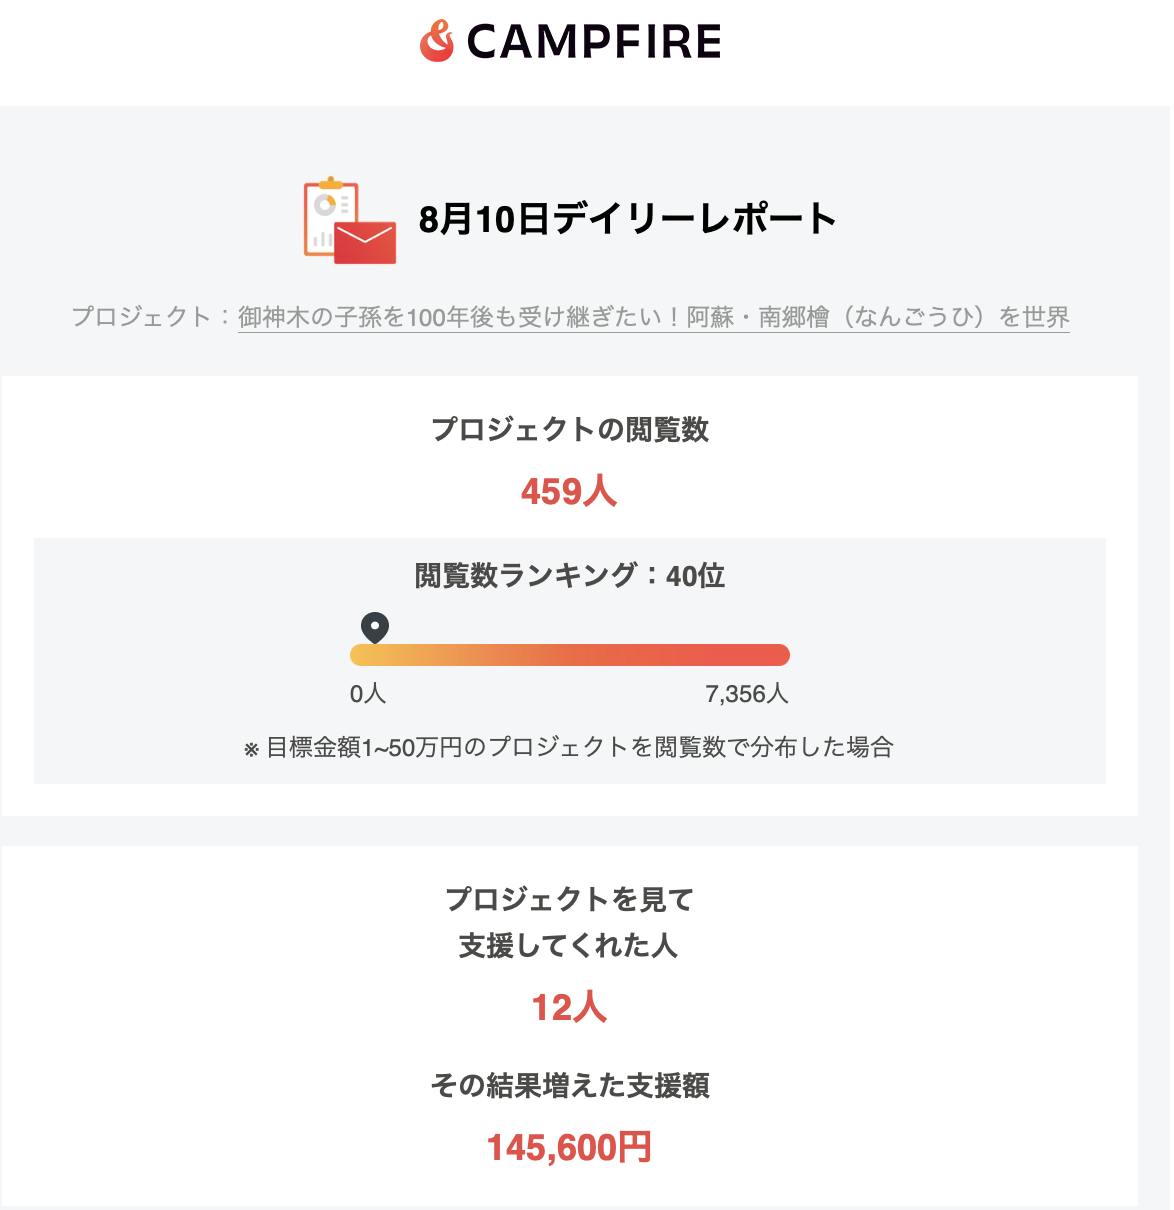
Task: Click the map pin ranking marker
Action: [x=374, y=628]
